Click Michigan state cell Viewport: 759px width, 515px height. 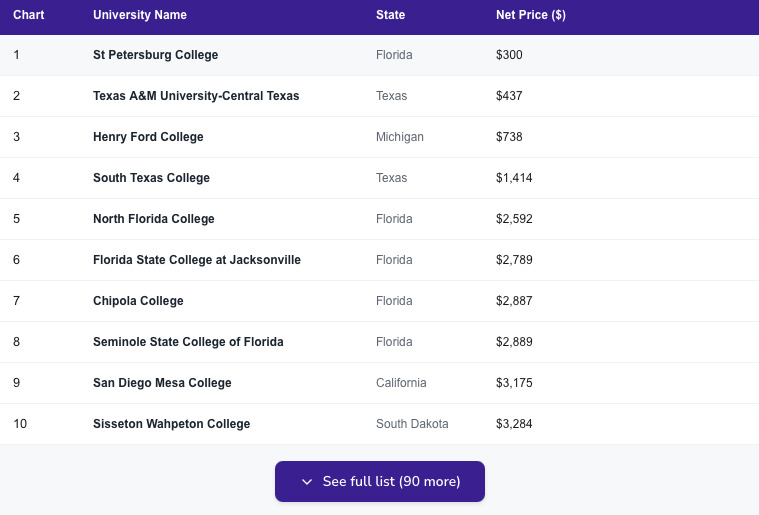coord(400,137)
